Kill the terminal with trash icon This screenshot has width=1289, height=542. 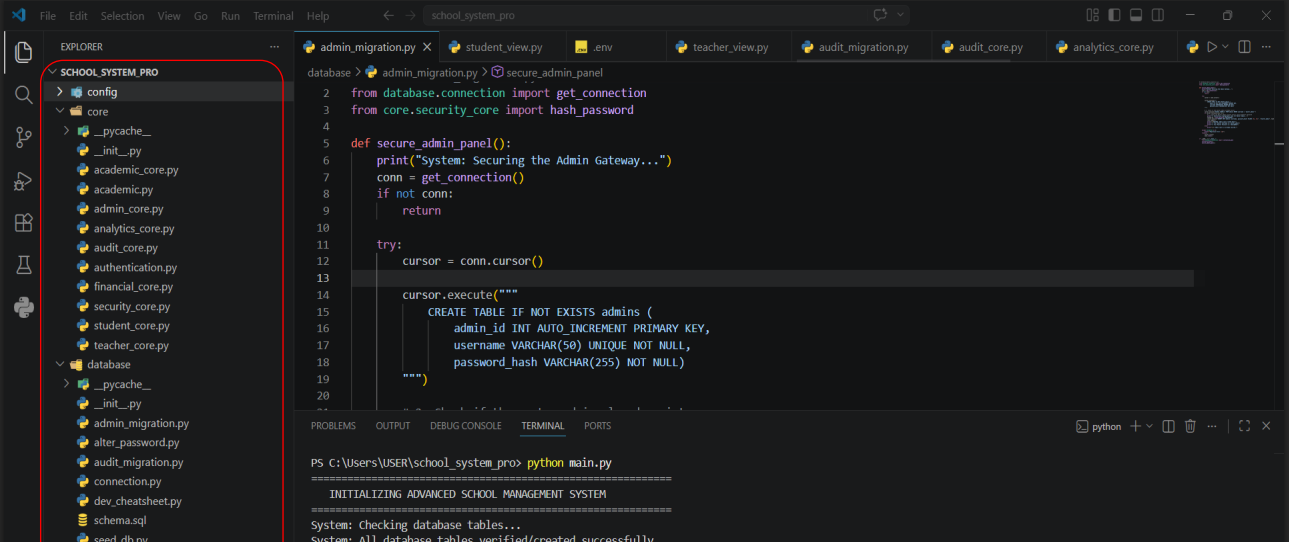coord(1190,426)
